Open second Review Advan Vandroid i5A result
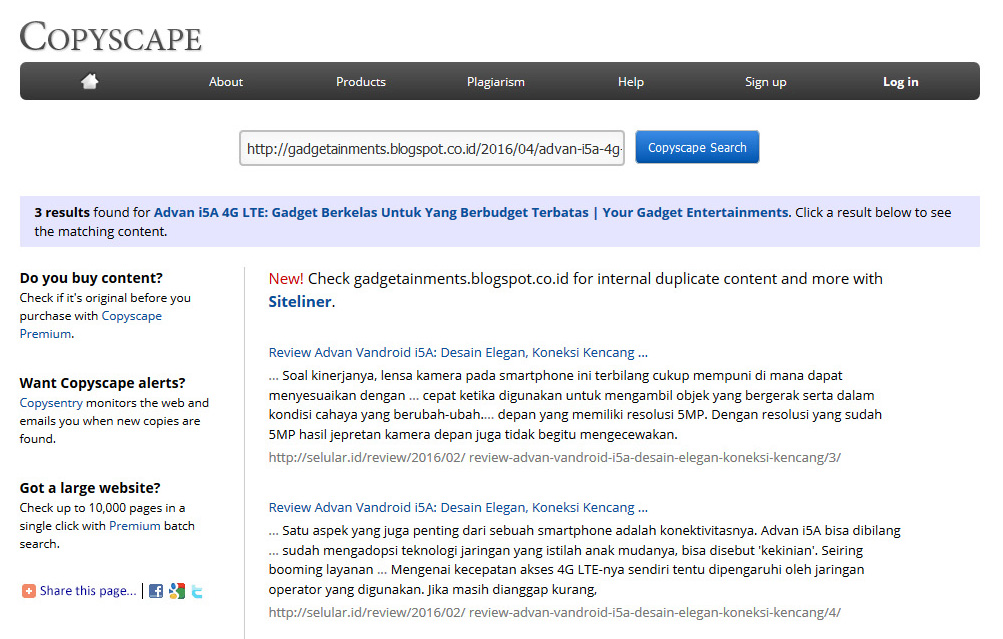The width and height of the screenshot is (1003, 639). pos(458,507)
